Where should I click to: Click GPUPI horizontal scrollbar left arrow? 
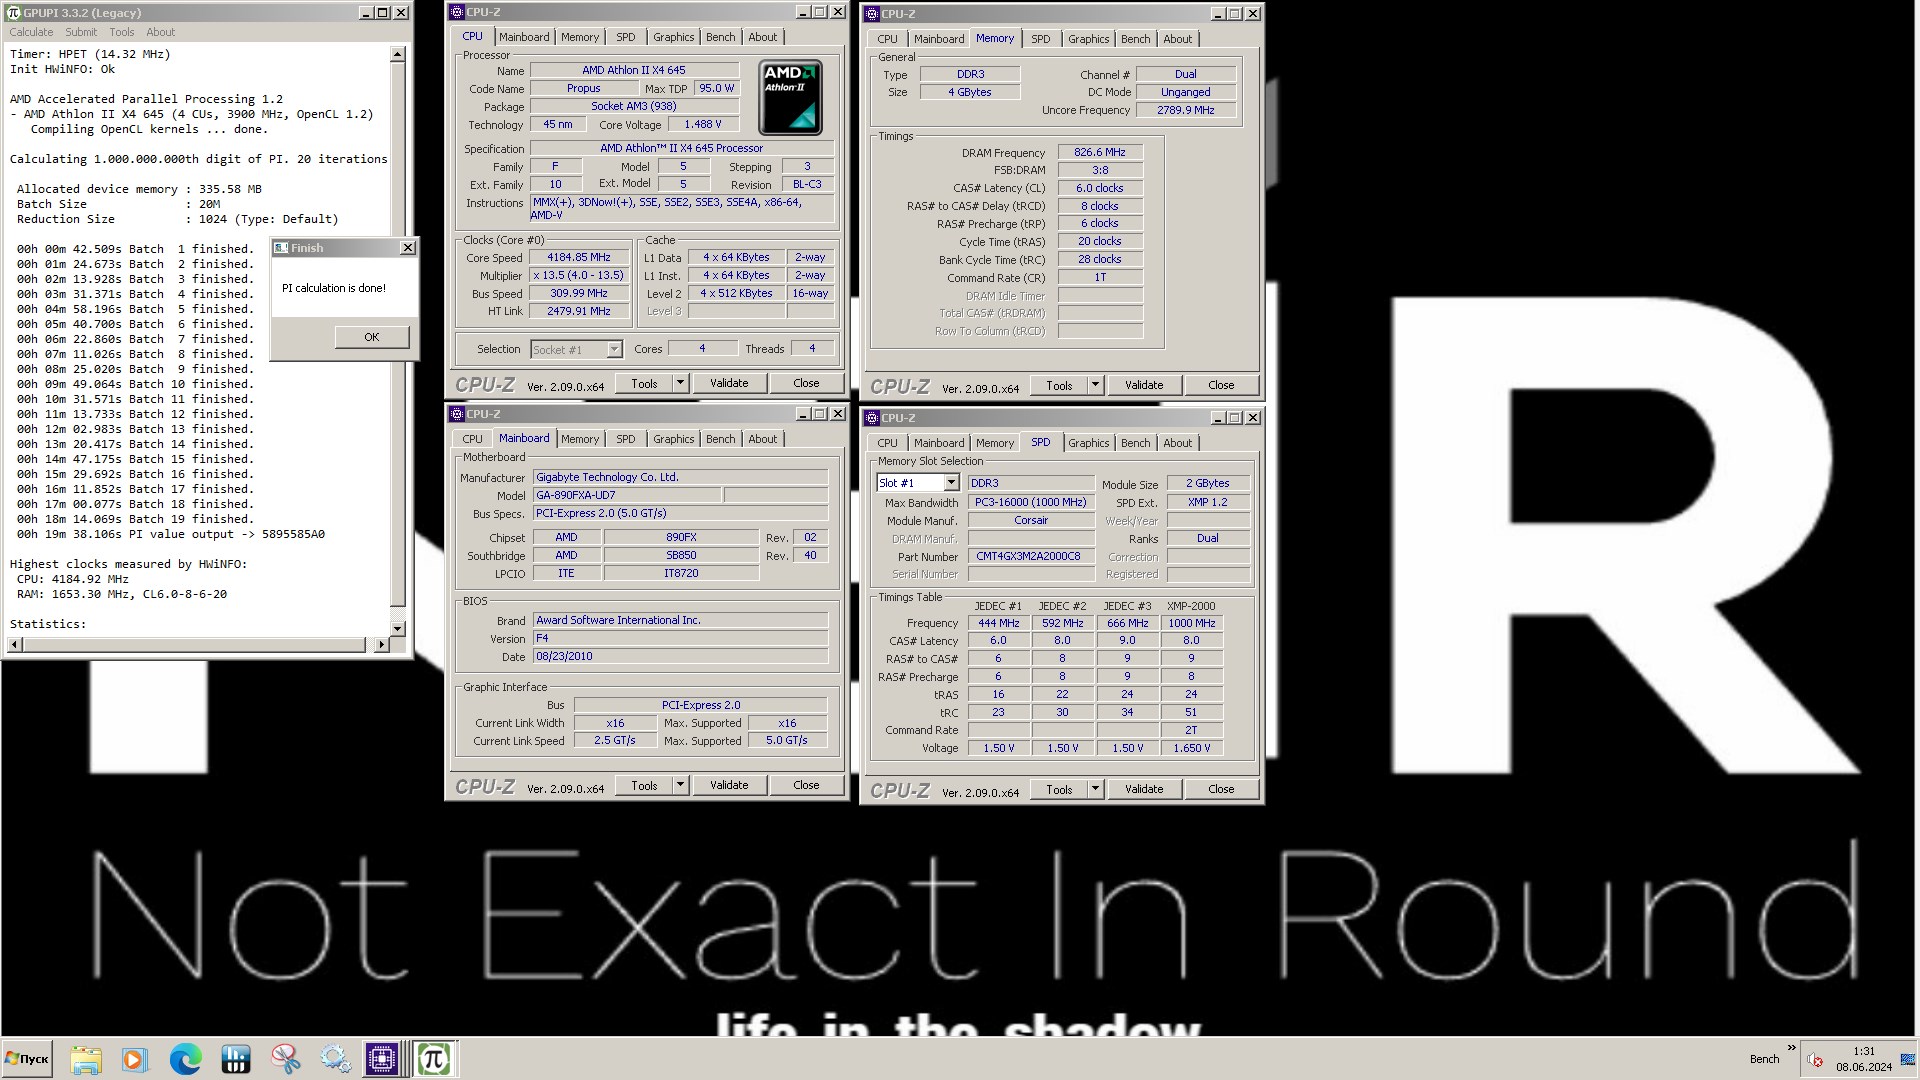(14, 646)
